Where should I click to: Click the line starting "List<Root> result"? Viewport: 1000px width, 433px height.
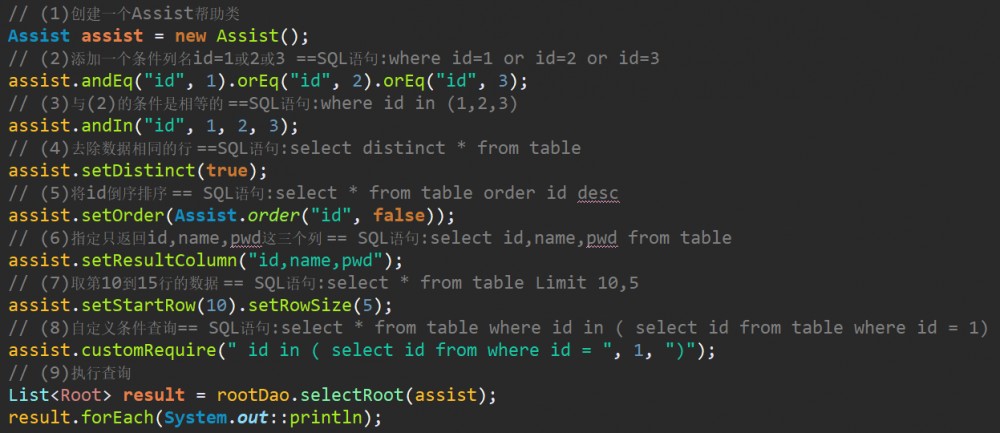click(x=252, y=395)
